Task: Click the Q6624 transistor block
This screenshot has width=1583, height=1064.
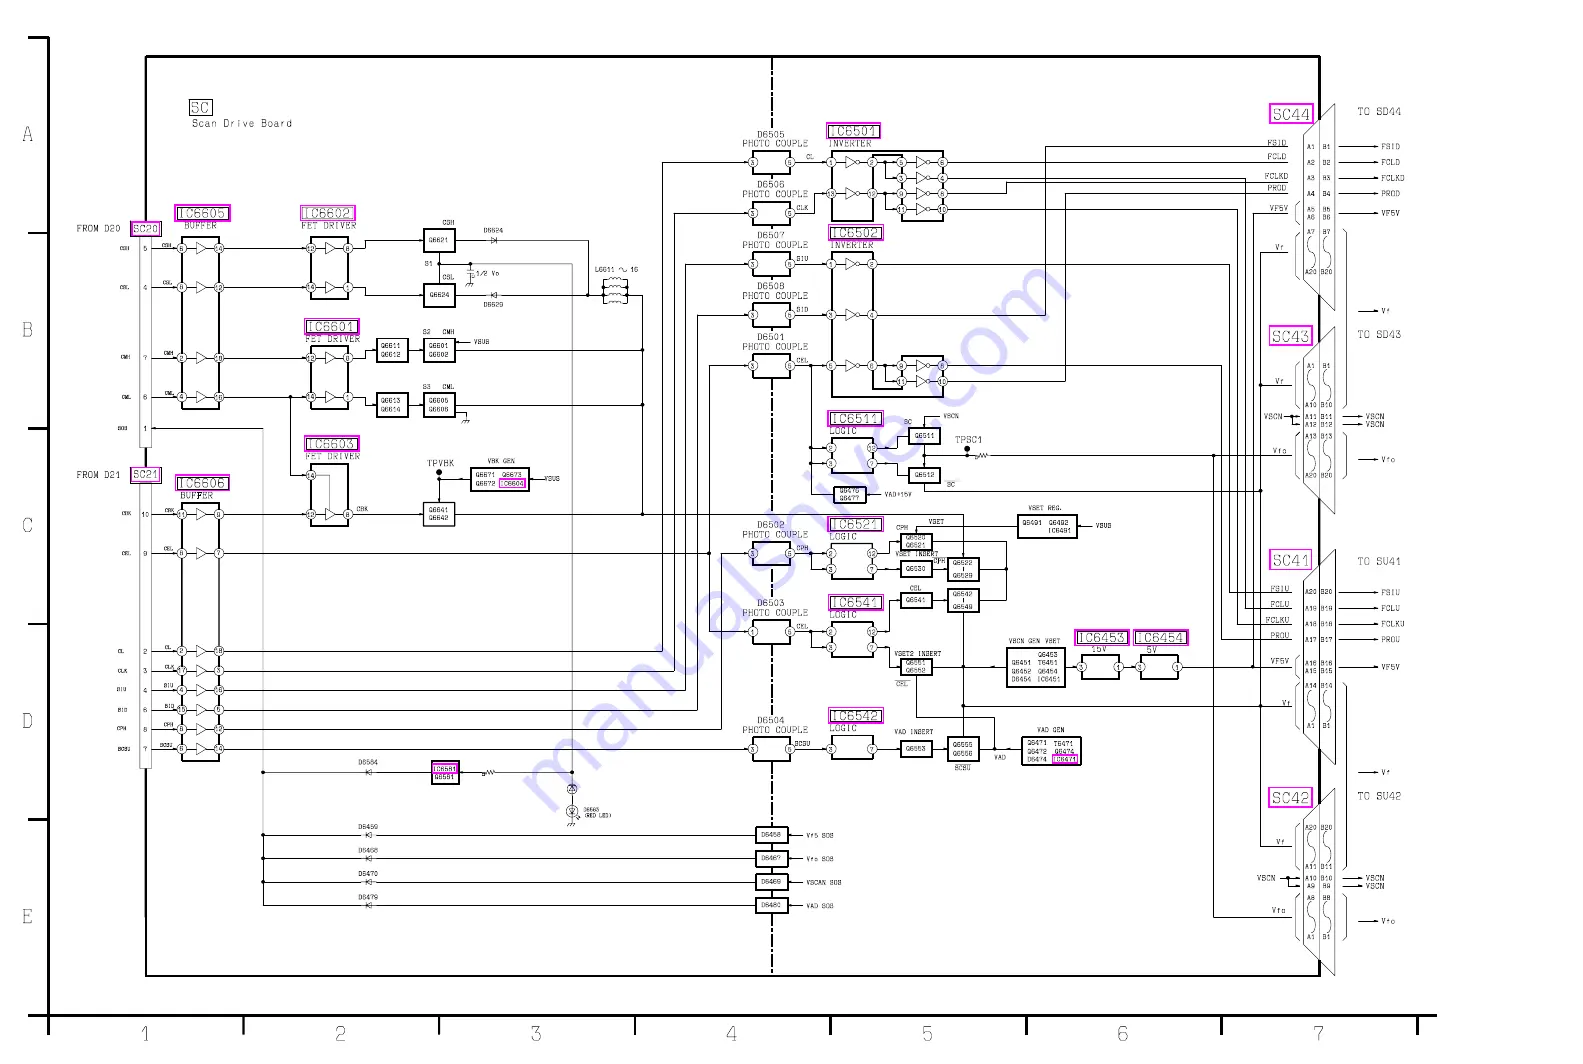Action: 439,295
